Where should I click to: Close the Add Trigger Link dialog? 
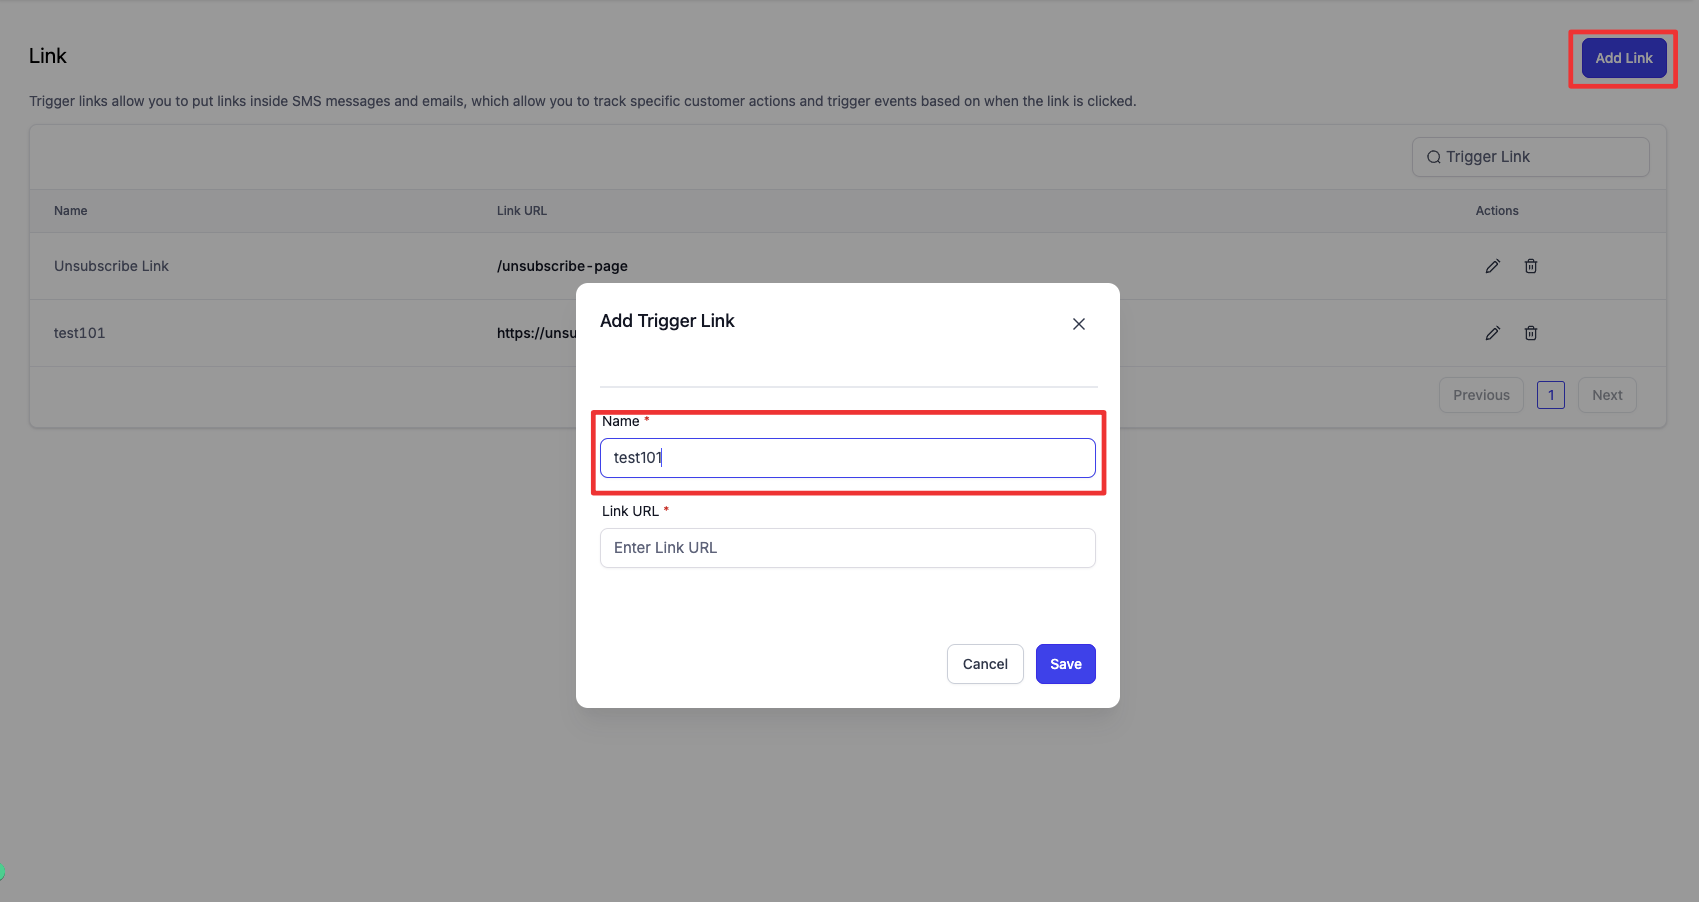pyautogui.click(x=1078, y=324)
